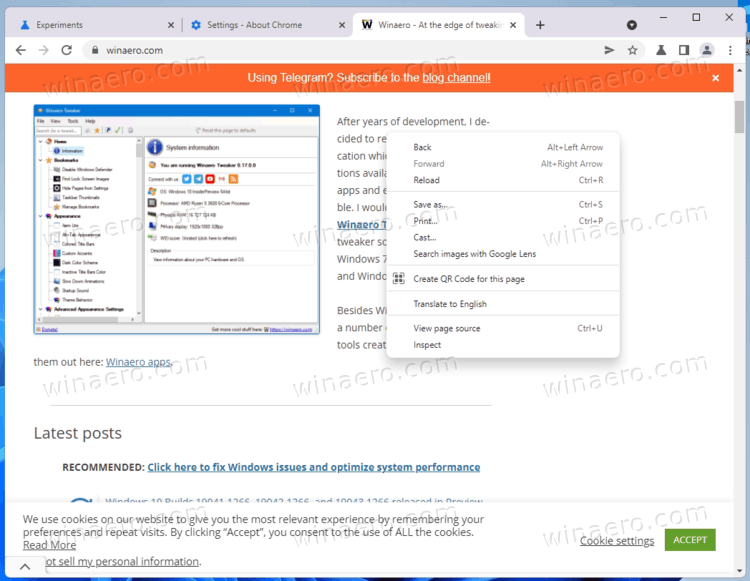Click the Latest posts heading
Image resolution: width=750 pixels, height=581 pixels.
(77, 433)
